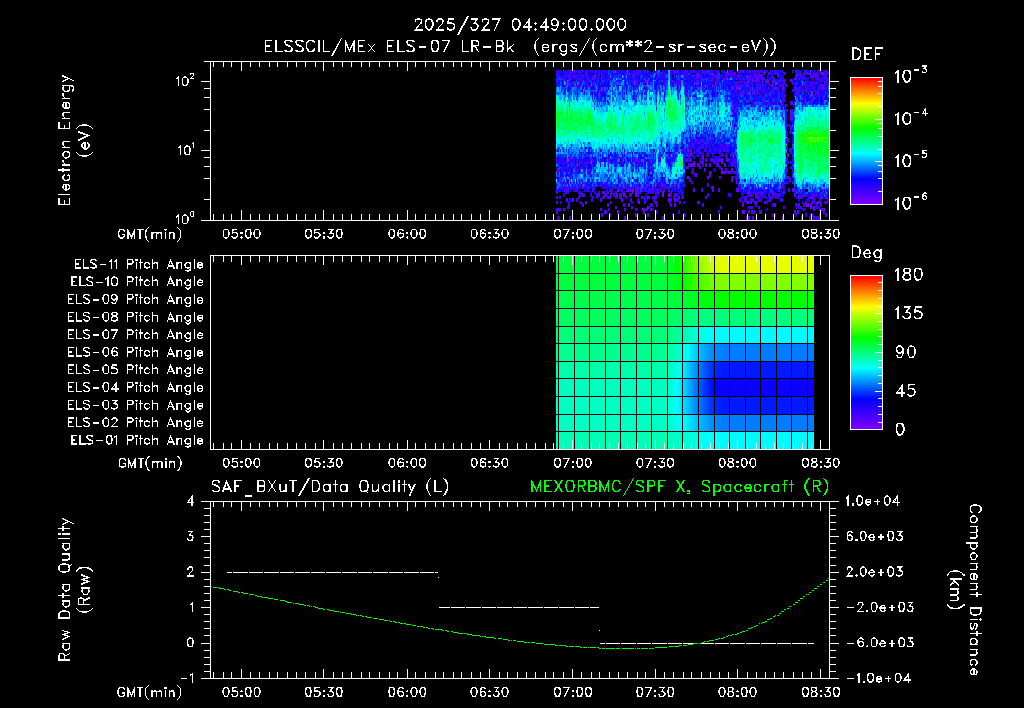Select the ELS-05 Pitch Angle row label

tap(135, 370)
